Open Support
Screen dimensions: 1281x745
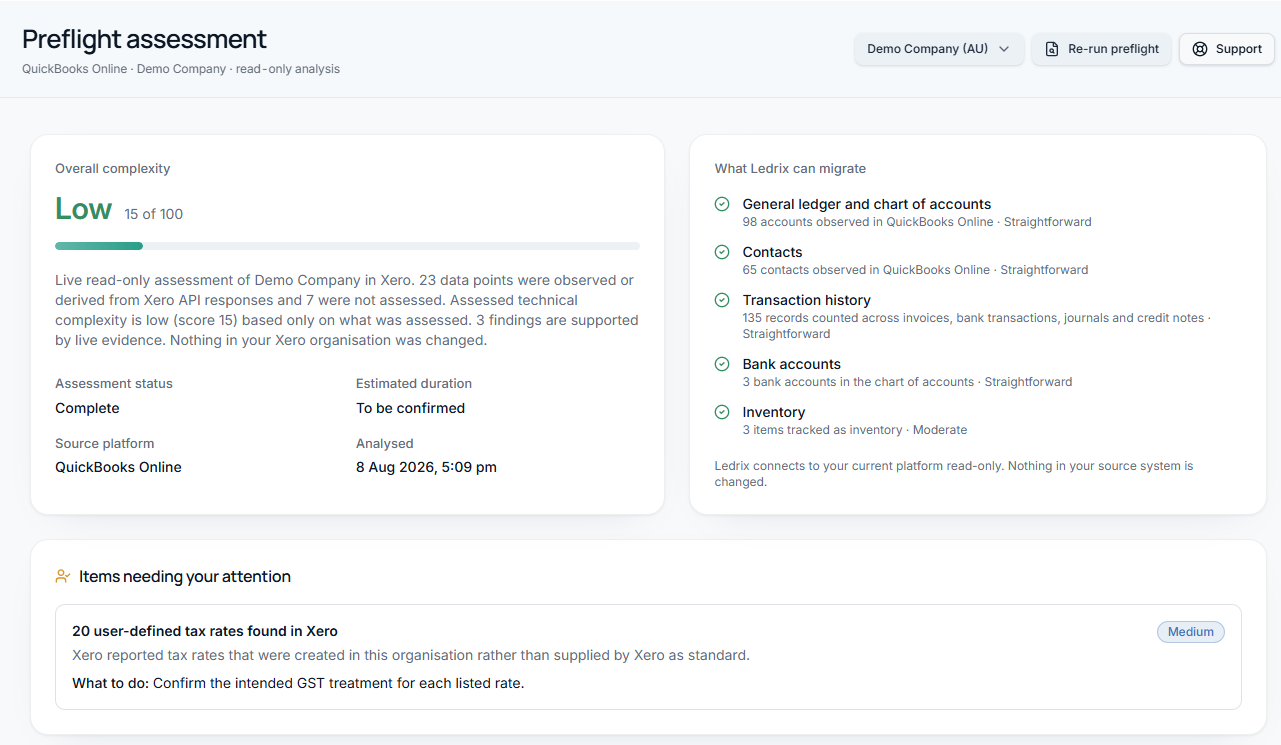1227,49
